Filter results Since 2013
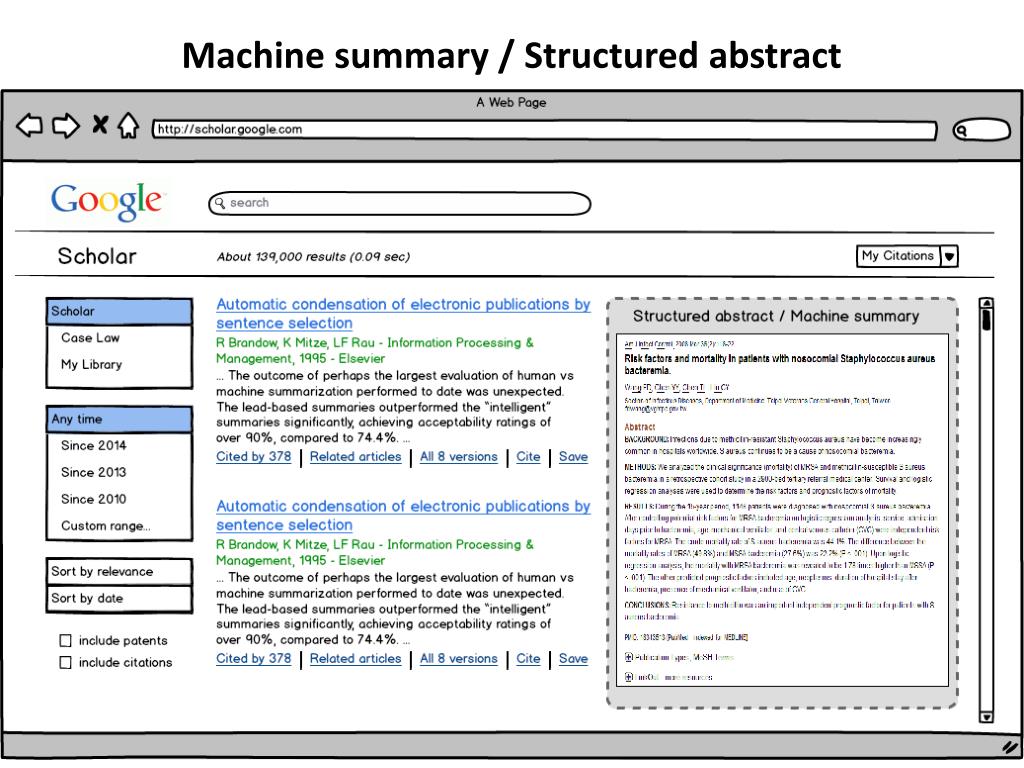The image size is (1024, 768). (x=93, y=472)
